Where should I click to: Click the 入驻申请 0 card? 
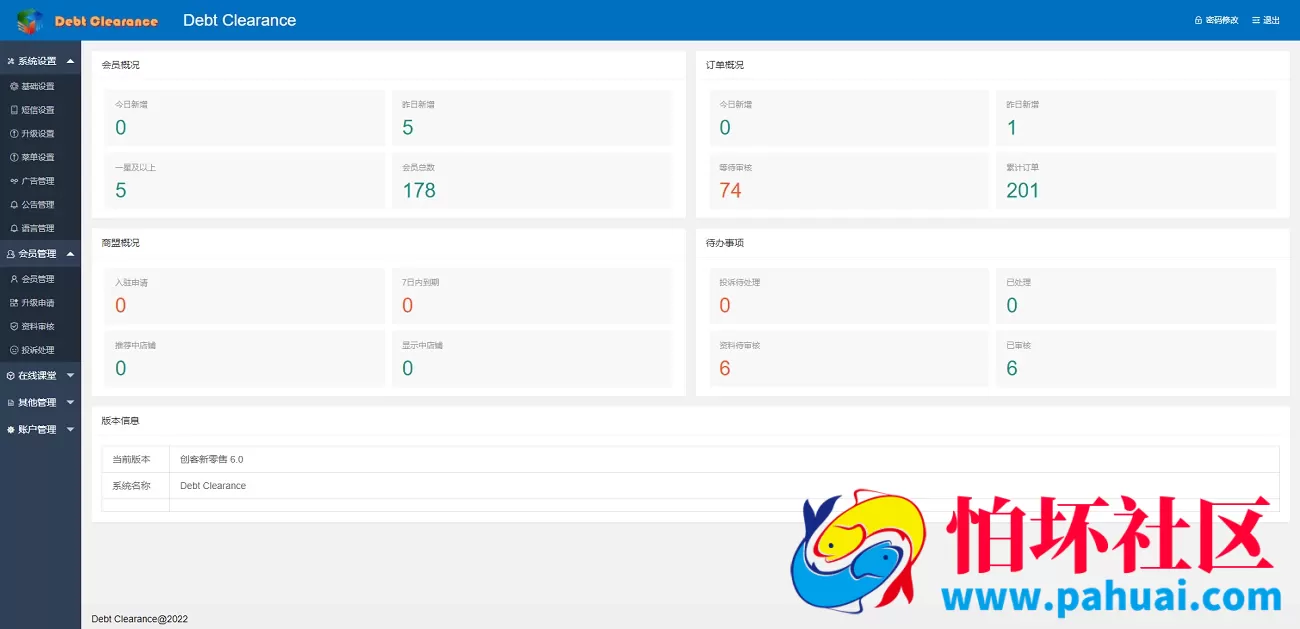244,296
